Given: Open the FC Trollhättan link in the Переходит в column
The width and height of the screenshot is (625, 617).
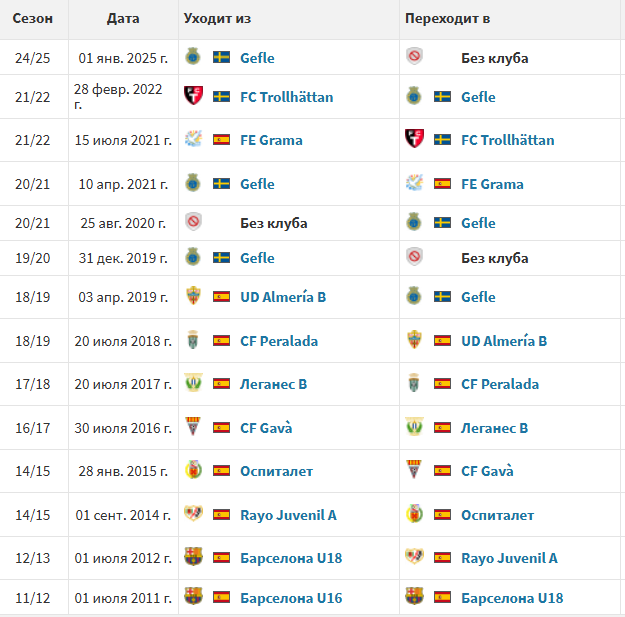Looking at the screenshot, I should point(507,140).
